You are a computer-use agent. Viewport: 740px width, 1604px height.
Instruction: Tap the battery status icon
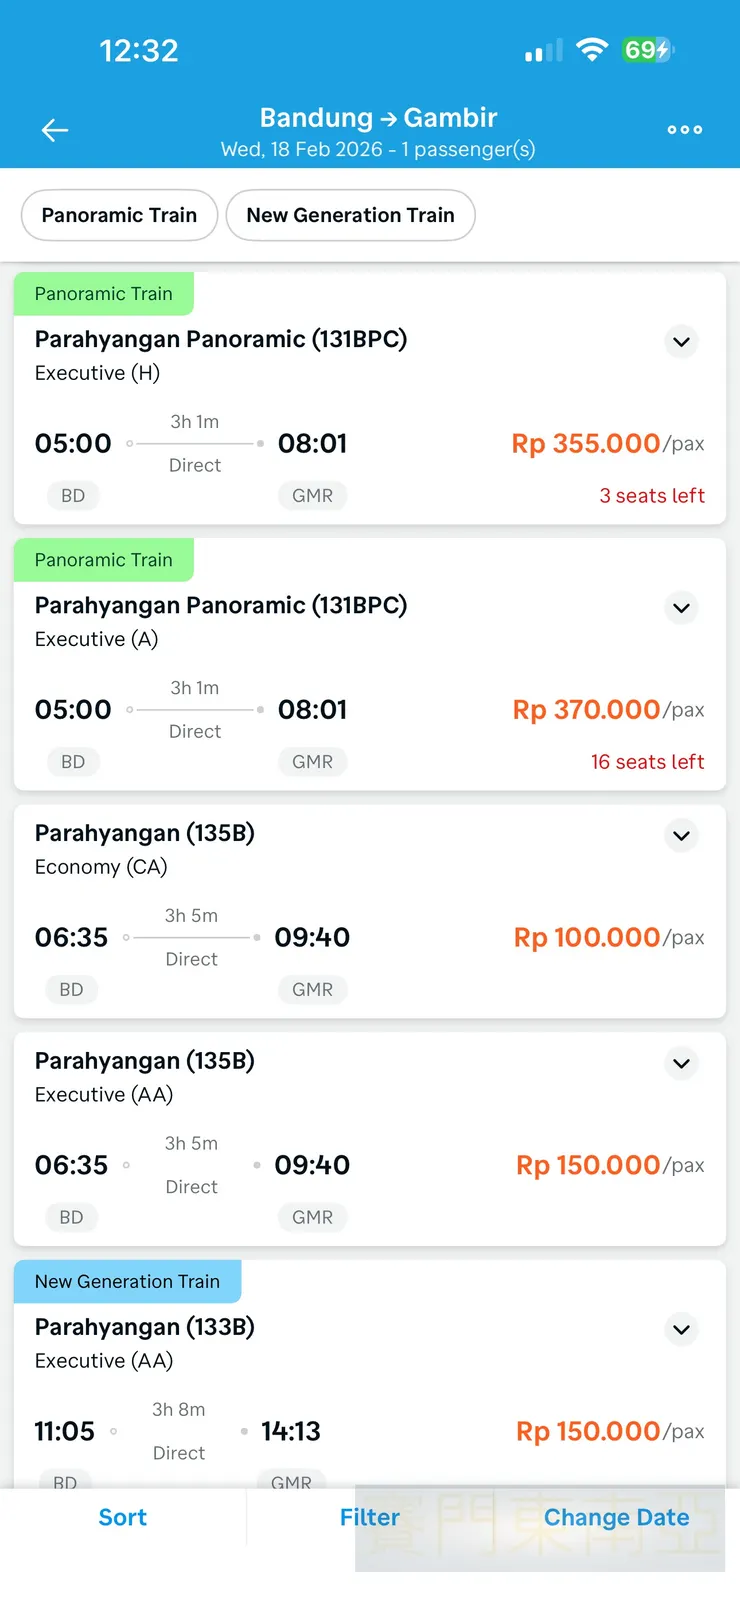(648, 50)
